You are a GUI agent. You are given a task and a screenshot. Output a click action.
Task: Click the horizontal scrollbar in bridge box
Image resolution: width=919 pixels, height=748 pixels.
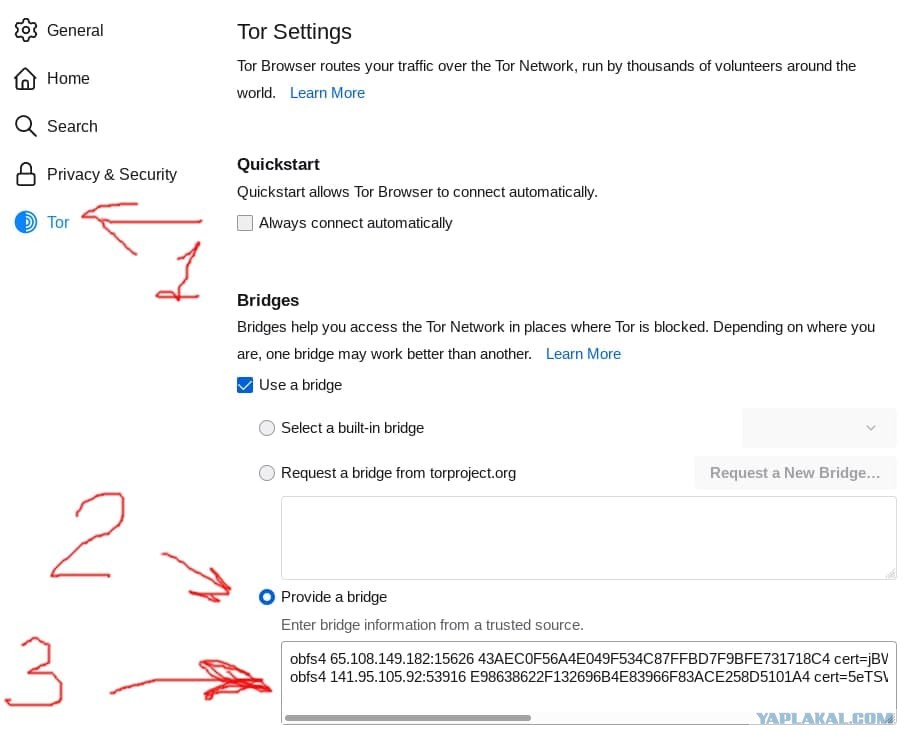408,718
